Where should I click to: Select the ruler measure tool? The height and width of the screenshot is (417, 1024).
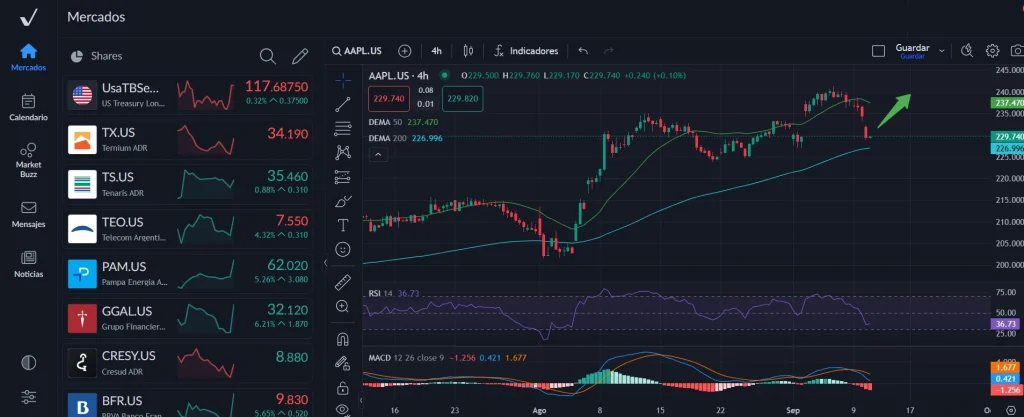[x=343, y=283]
